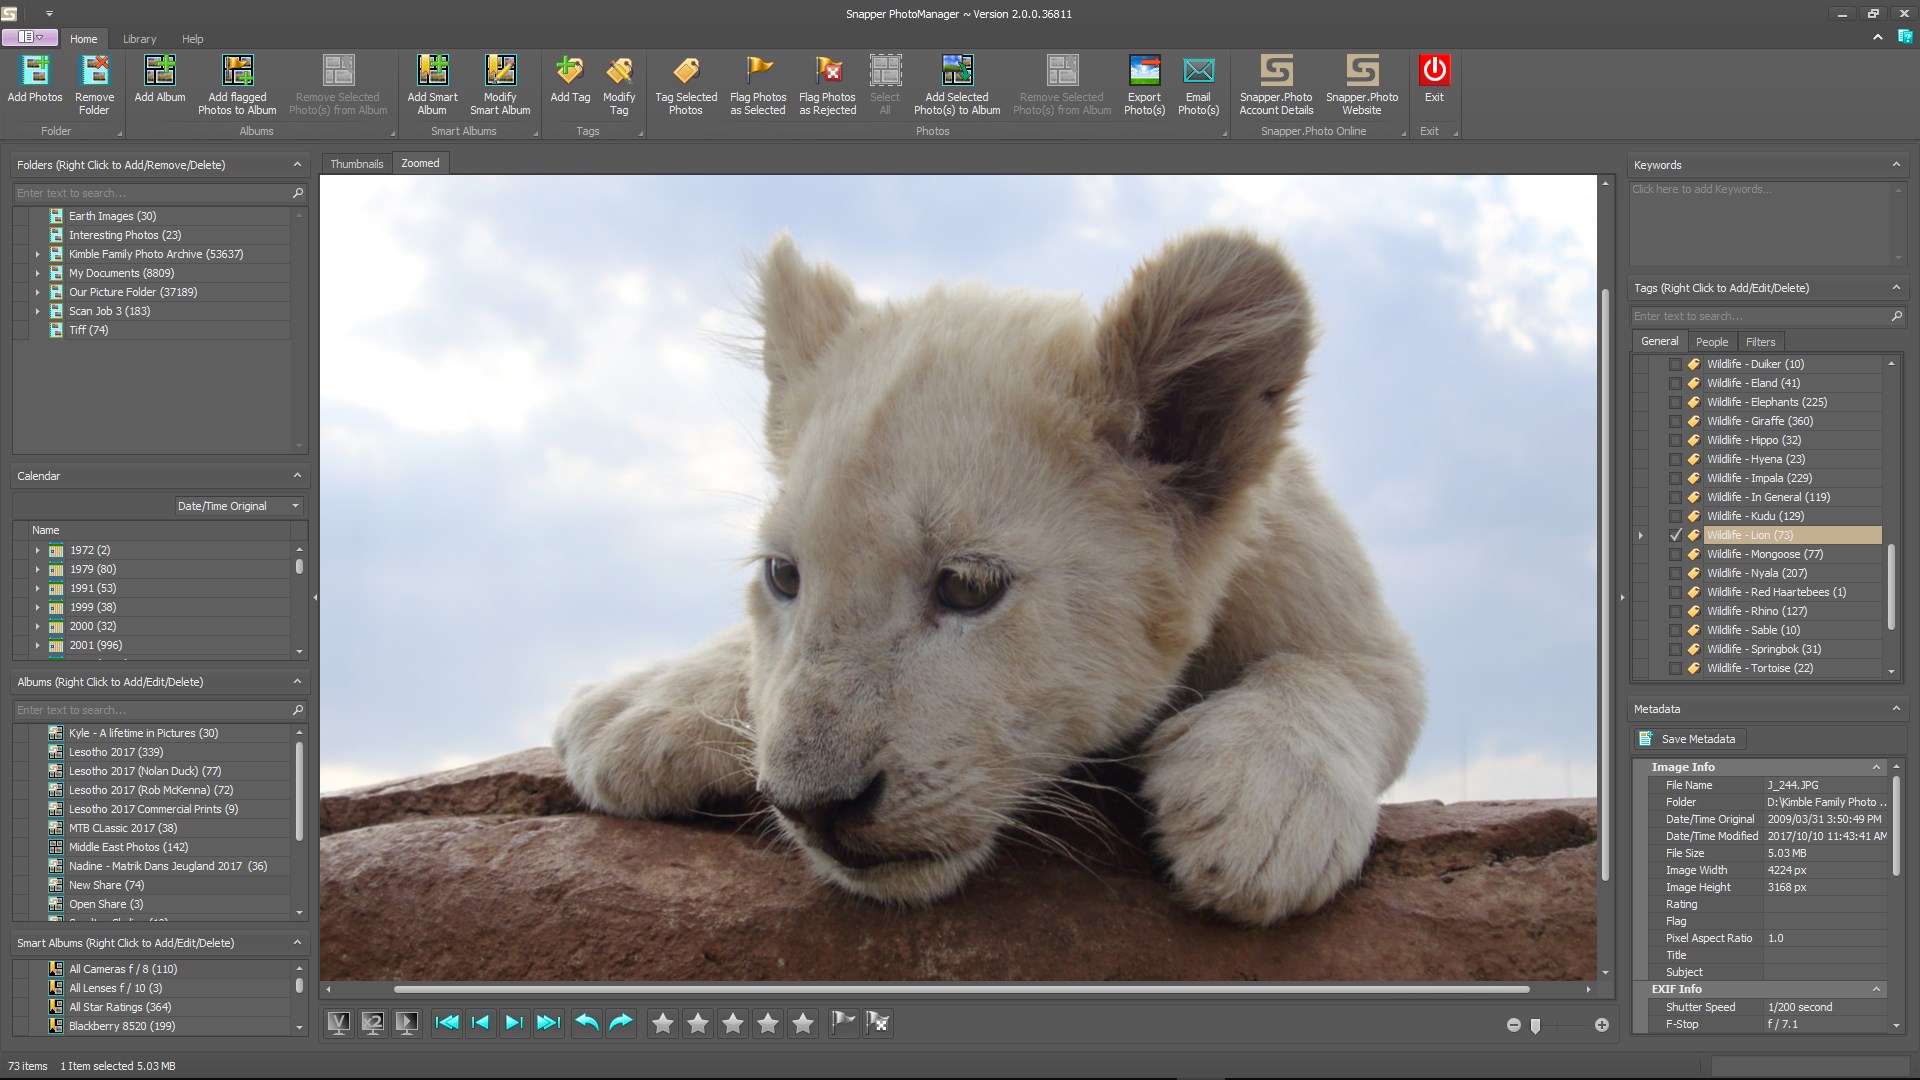Click the Save Metadata button

click(1690, 739)
